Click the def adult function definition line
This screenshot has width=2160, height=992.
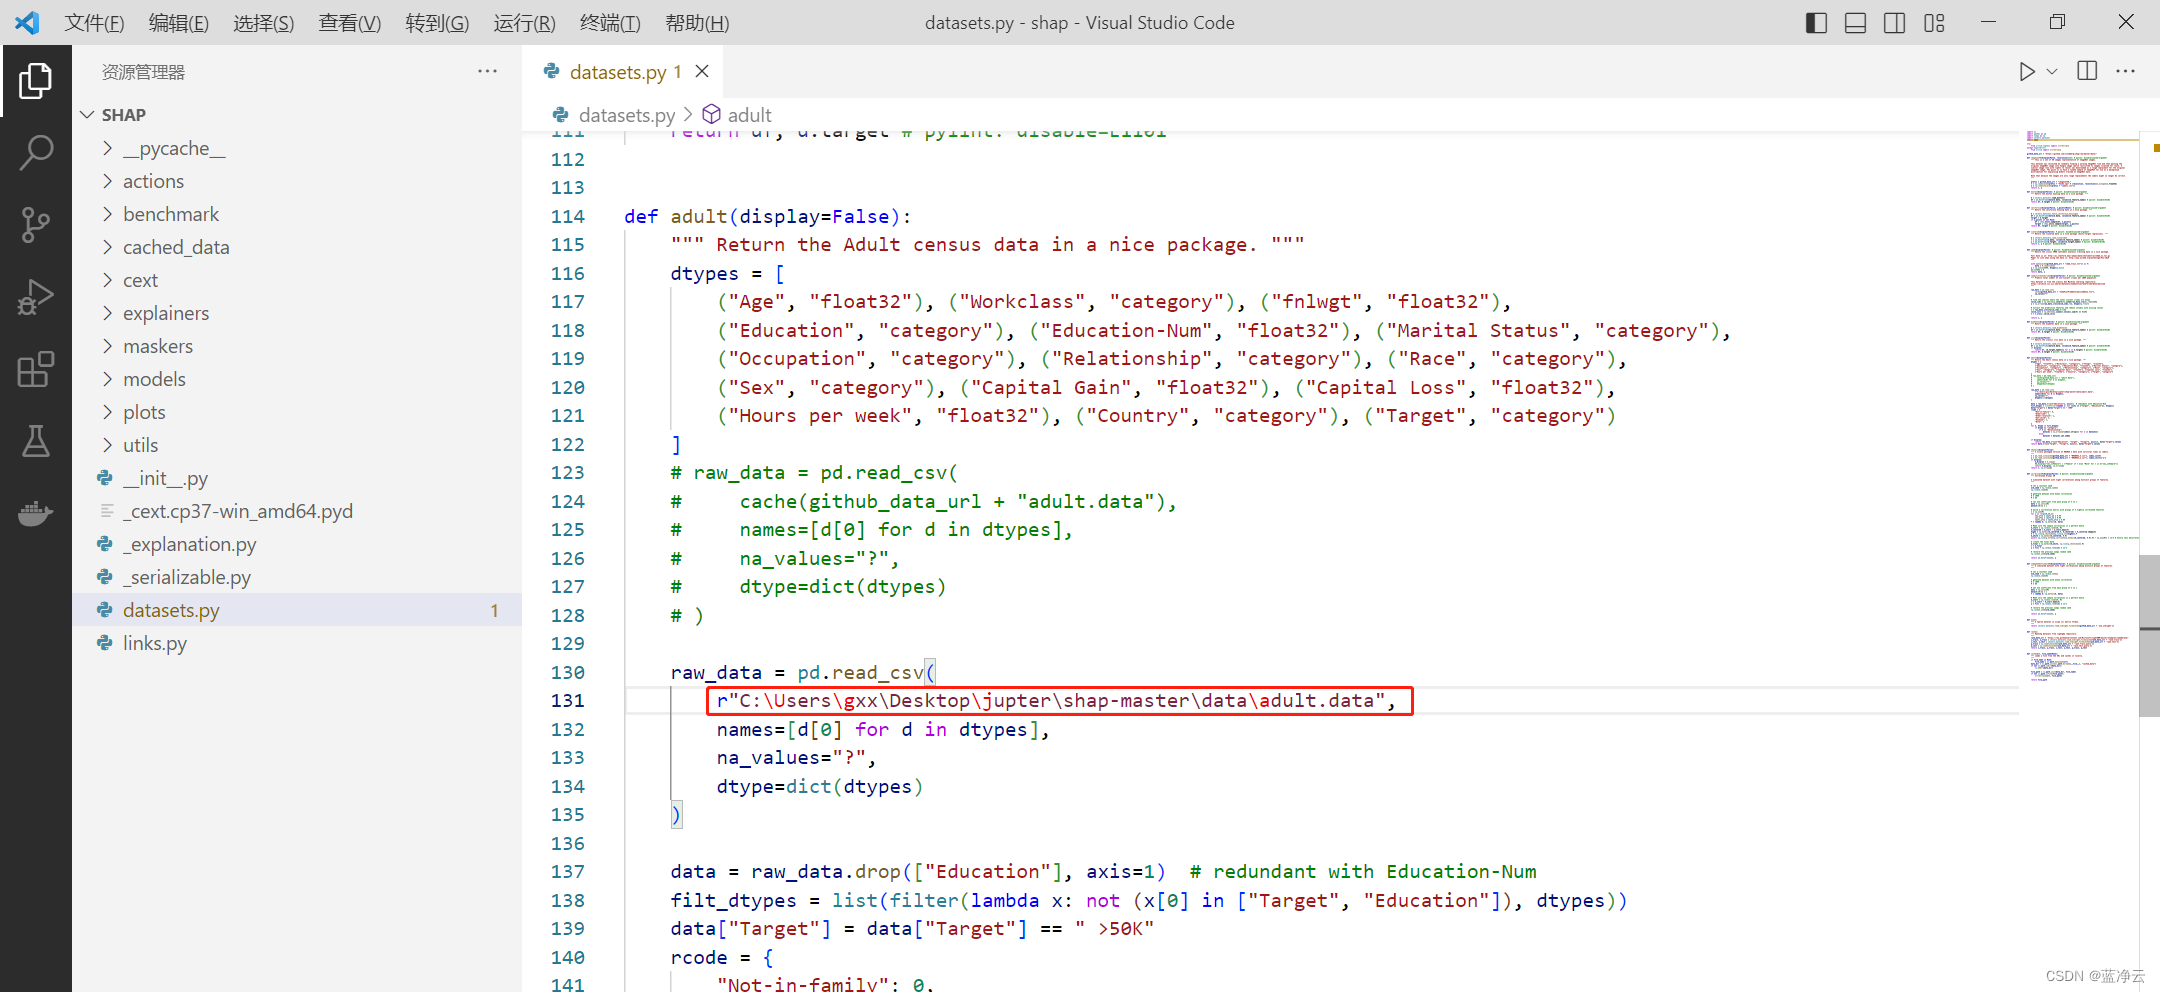click(x=768, y=217)
